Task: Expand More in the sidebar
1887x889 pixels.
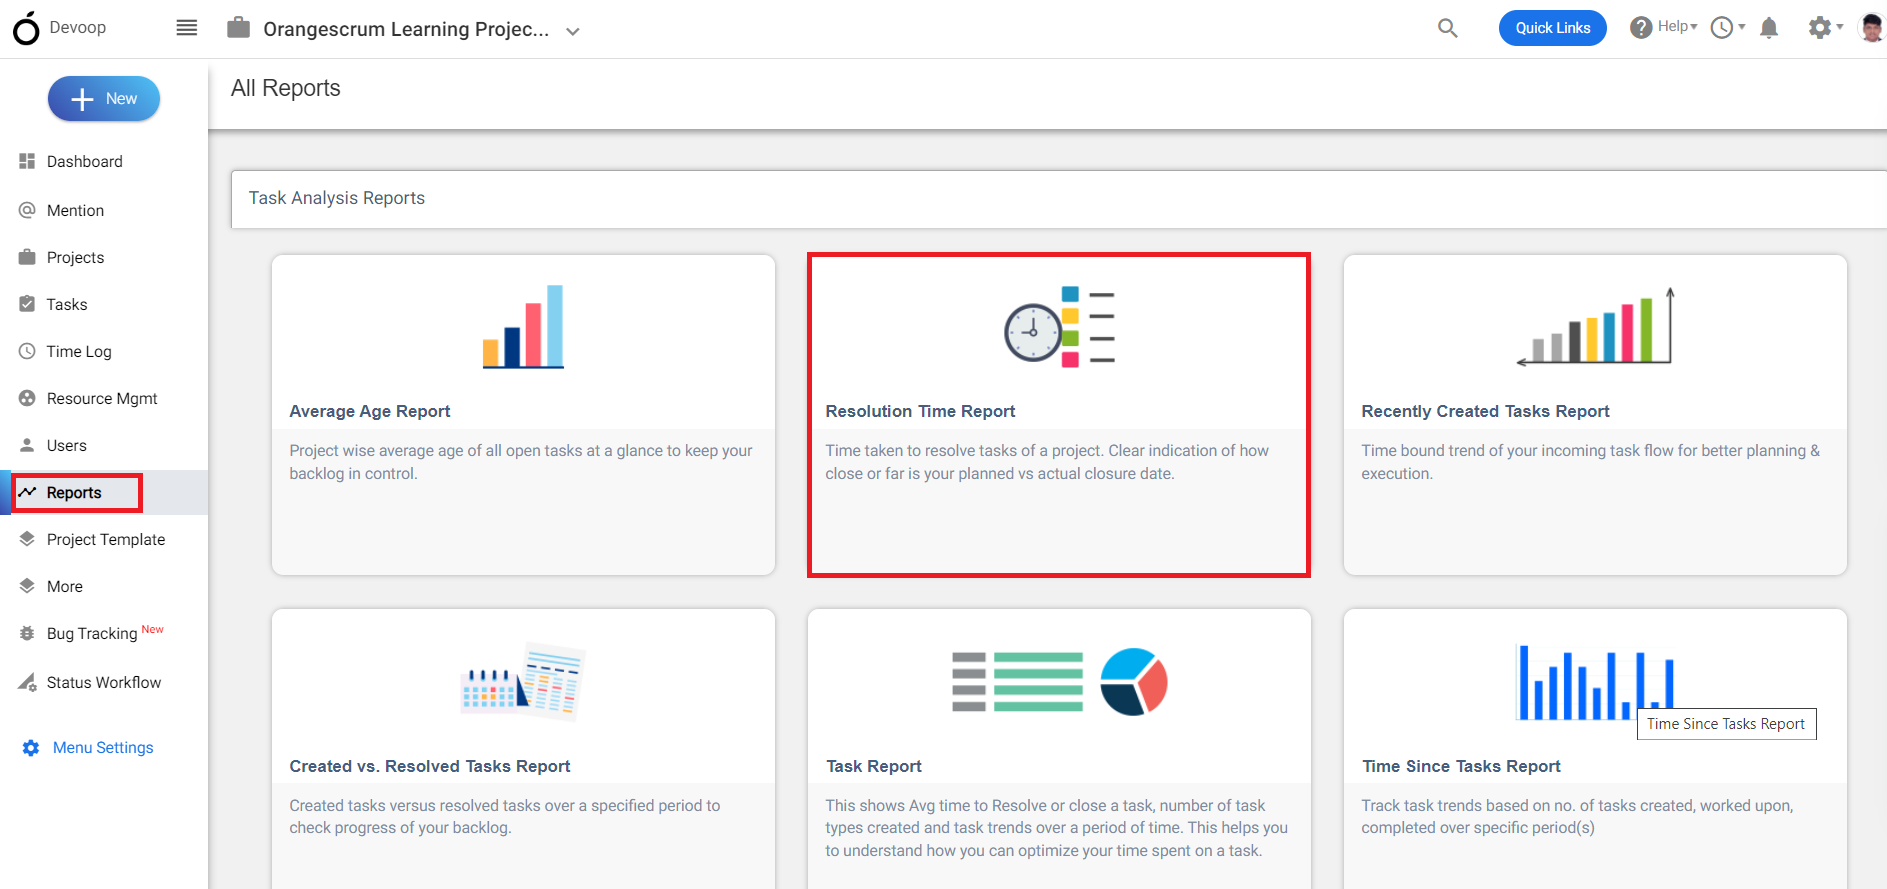Action: [65, 587]
